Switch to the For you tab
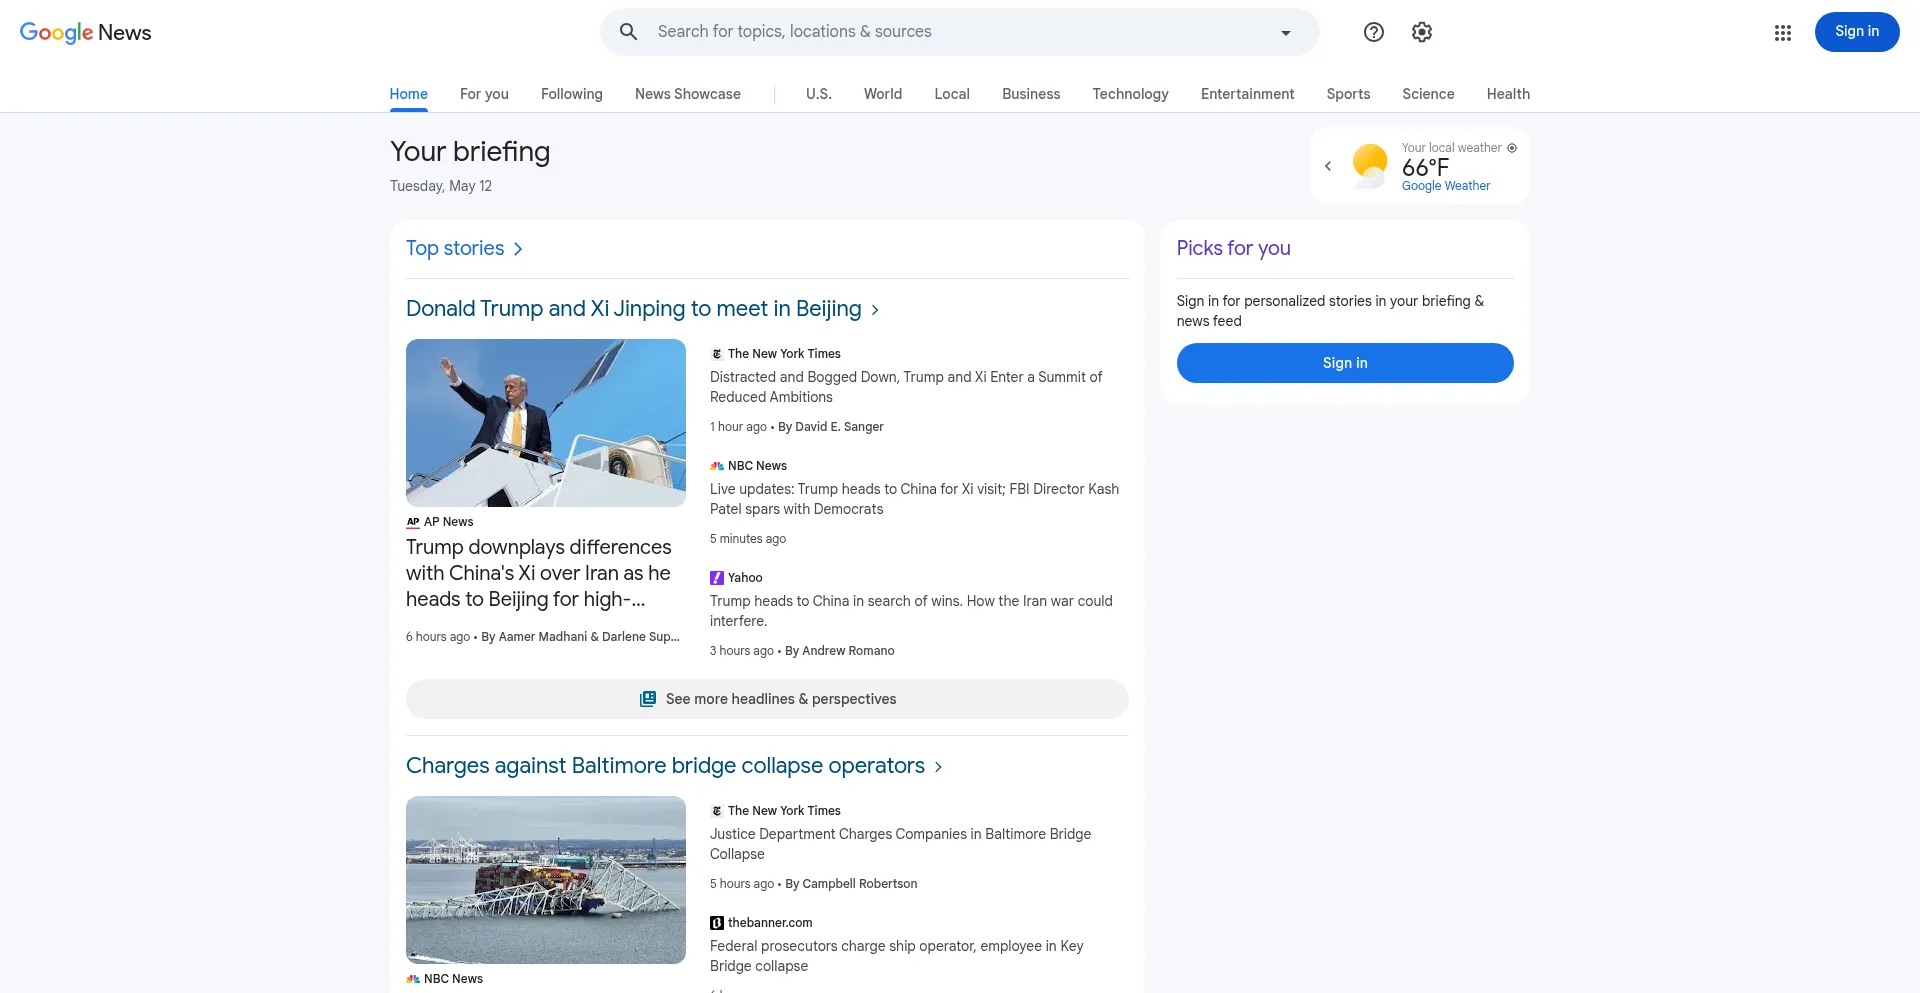The height and width of the screenshot is (993, 1920). [x=484, y=94]
